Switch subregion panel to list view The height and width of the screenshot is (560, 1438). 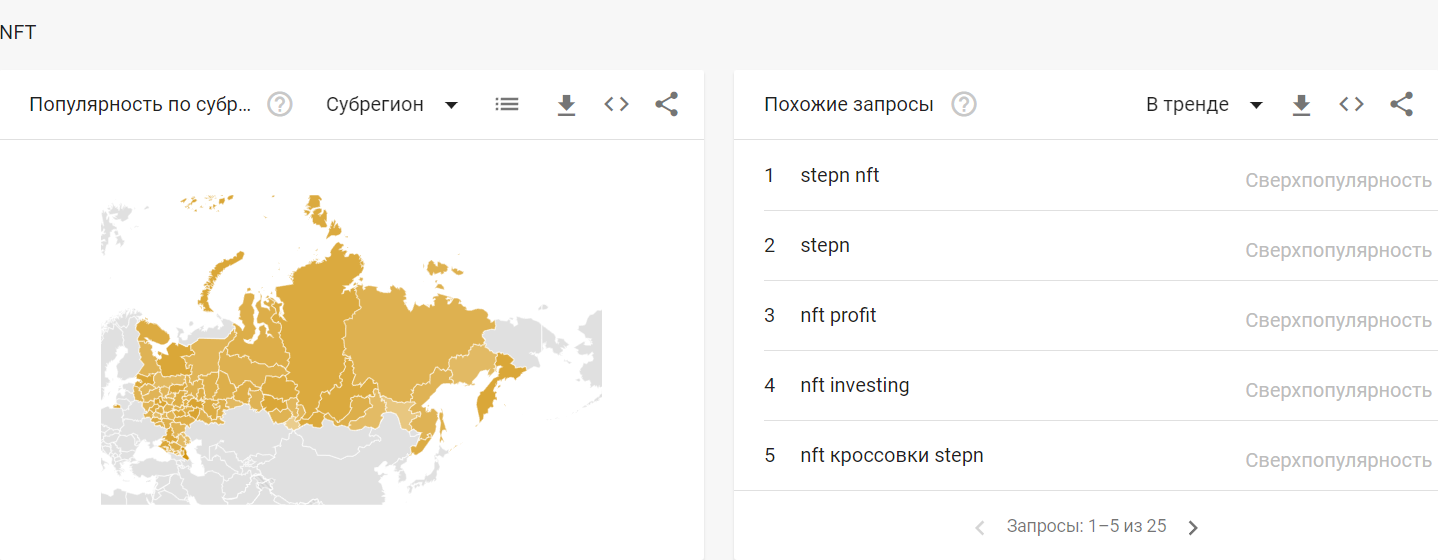click(507, 104)
